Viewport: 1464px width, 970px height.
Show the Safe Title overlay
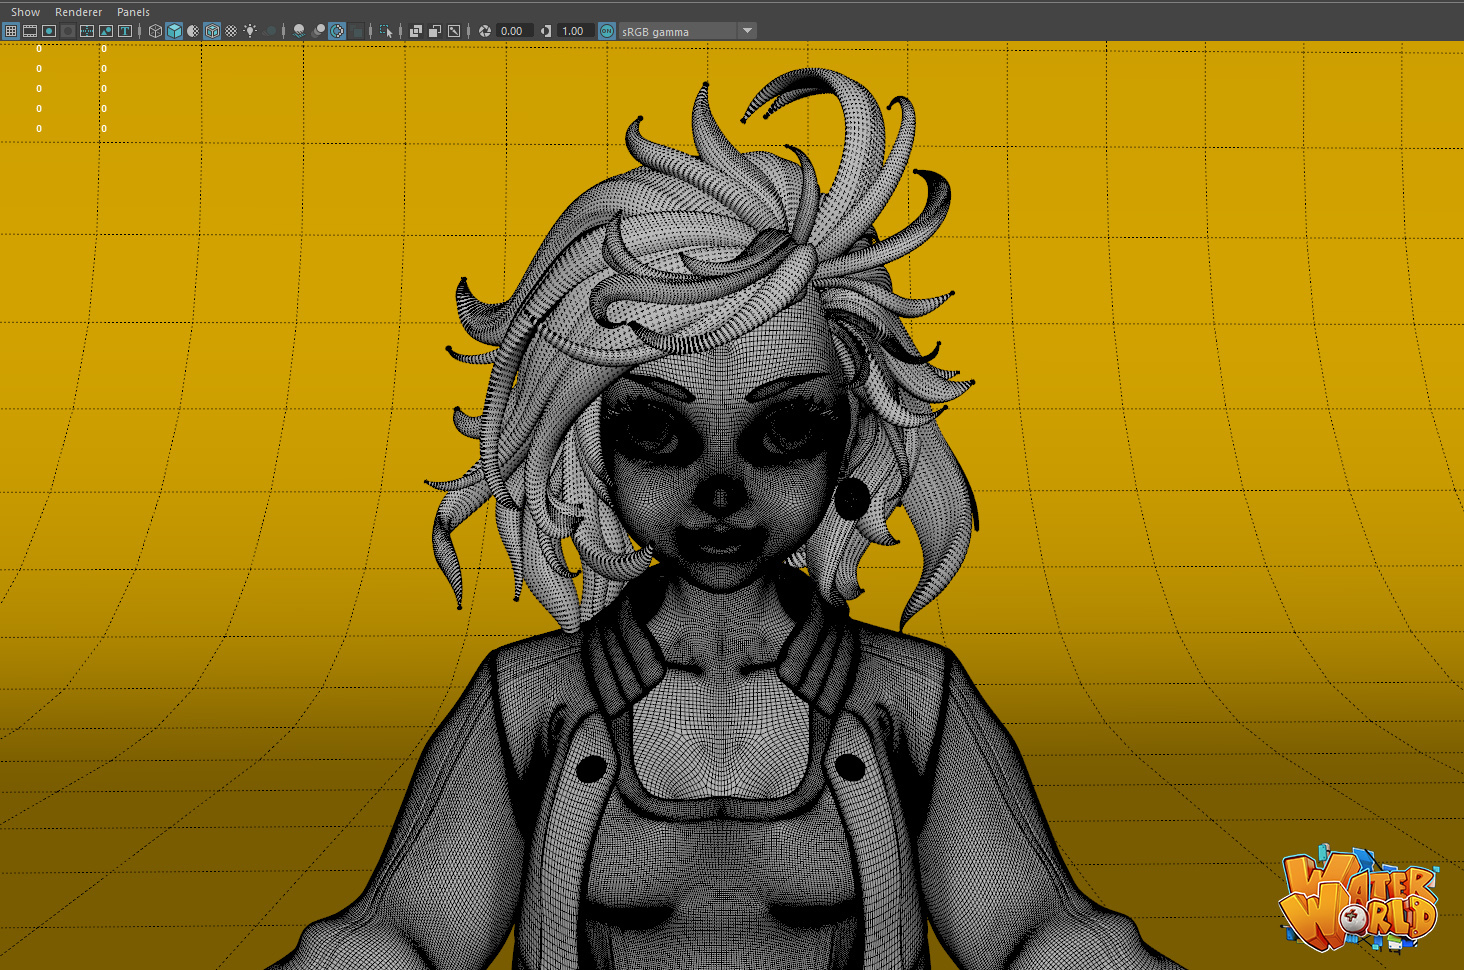pos(125,31)
